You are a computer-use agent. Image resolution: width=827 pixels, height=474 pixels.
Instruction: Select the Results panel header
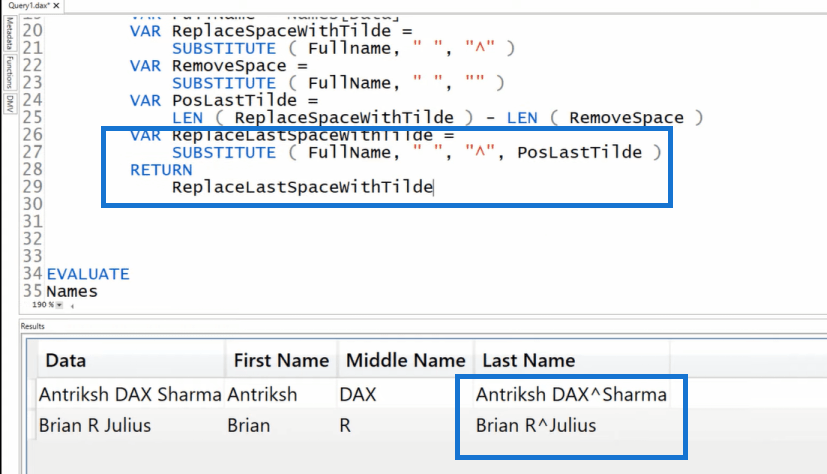click(x=33, y=326)
